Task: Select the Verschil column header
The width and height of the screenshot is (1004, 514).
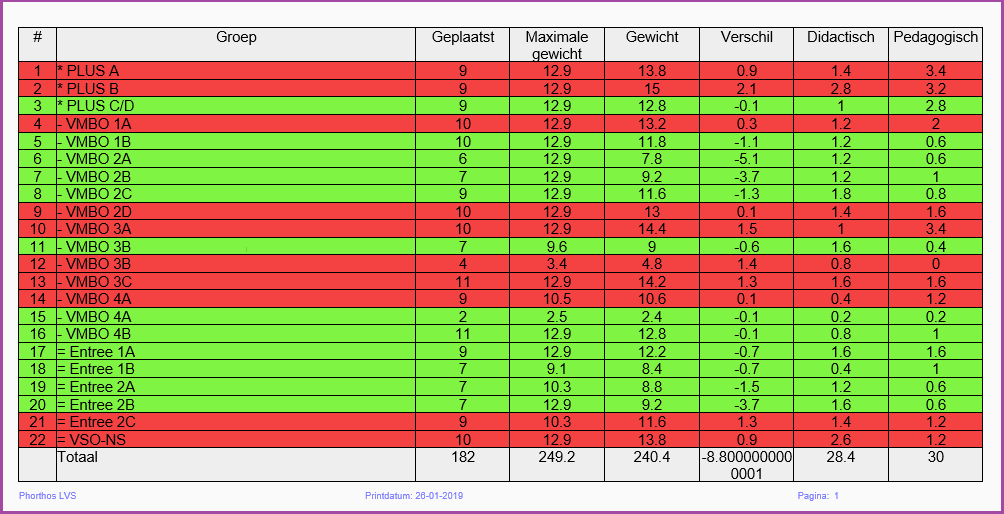Action: click(747, 37)
